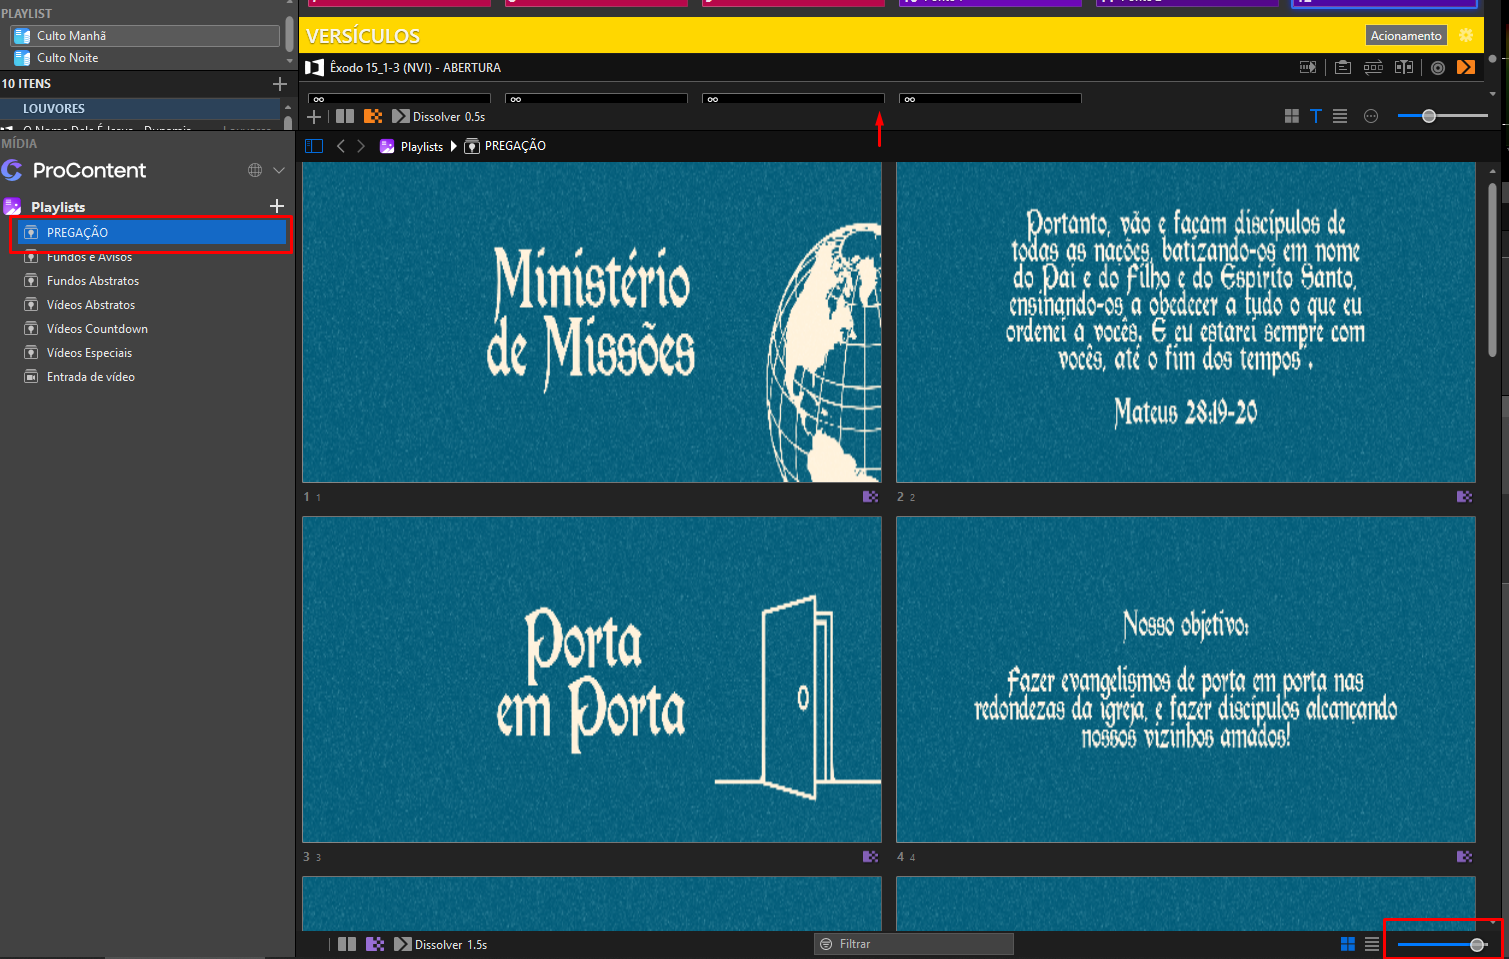Focus the Filtrar search field
This screenshot has height=959, width=1509.
914,944
